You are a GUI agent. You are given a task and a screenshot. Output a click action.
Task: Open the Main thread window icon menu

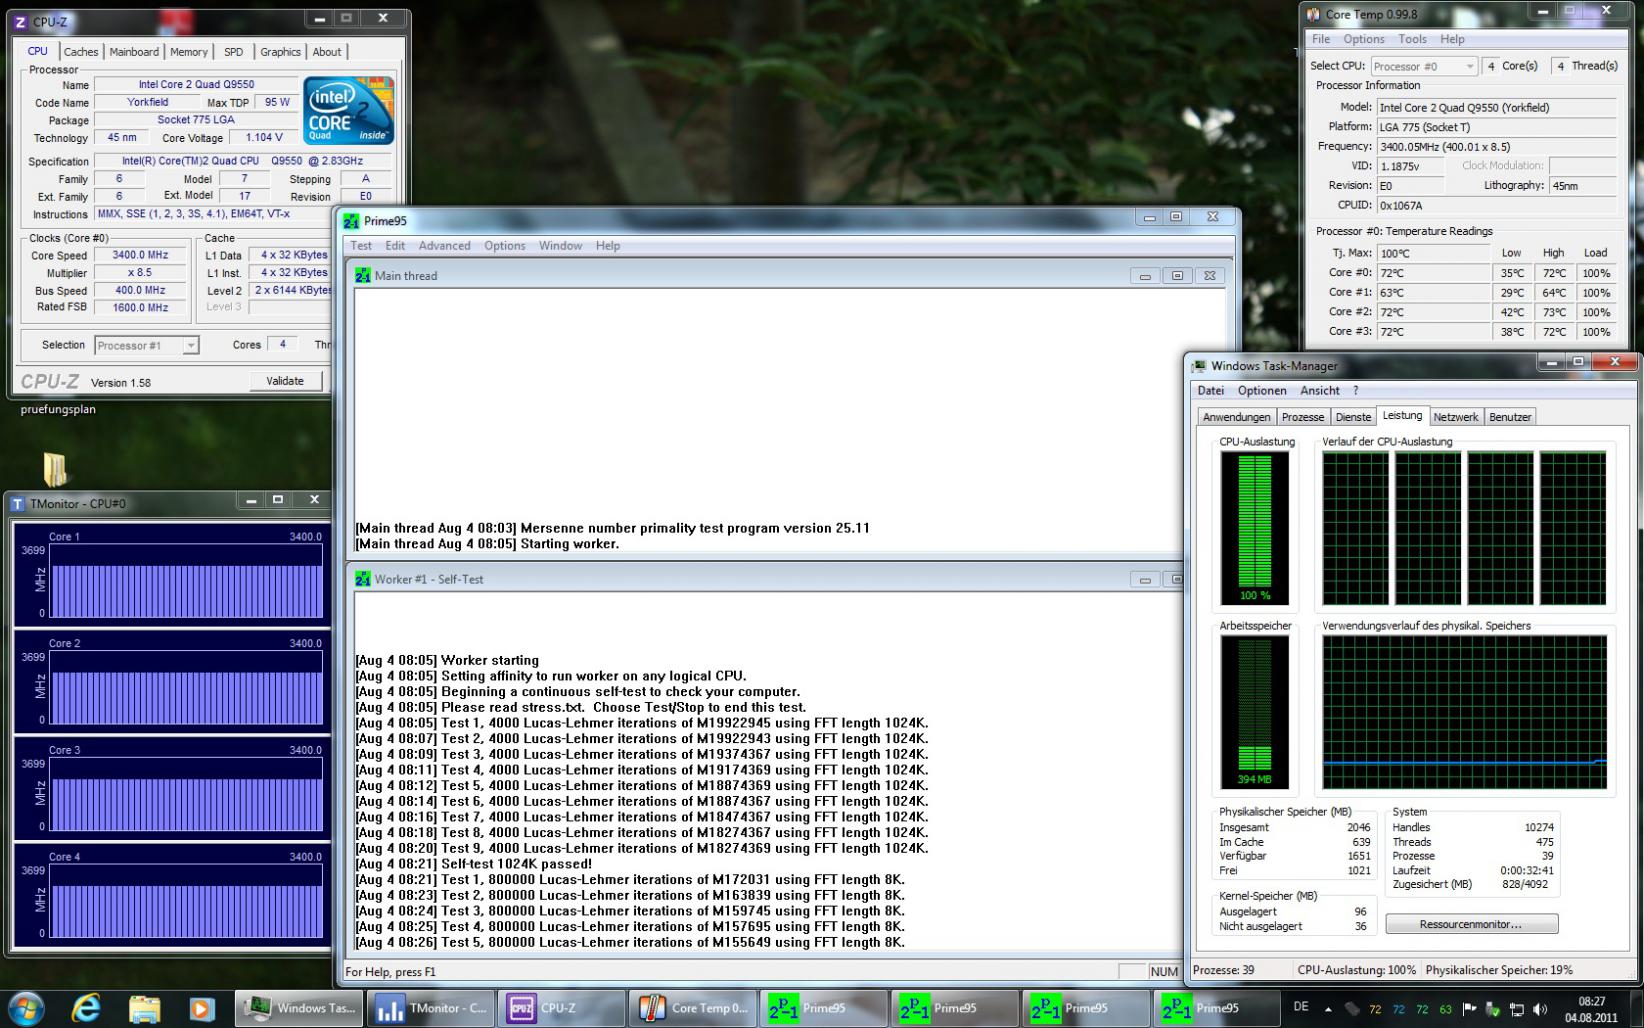click(x=362, y=275)
